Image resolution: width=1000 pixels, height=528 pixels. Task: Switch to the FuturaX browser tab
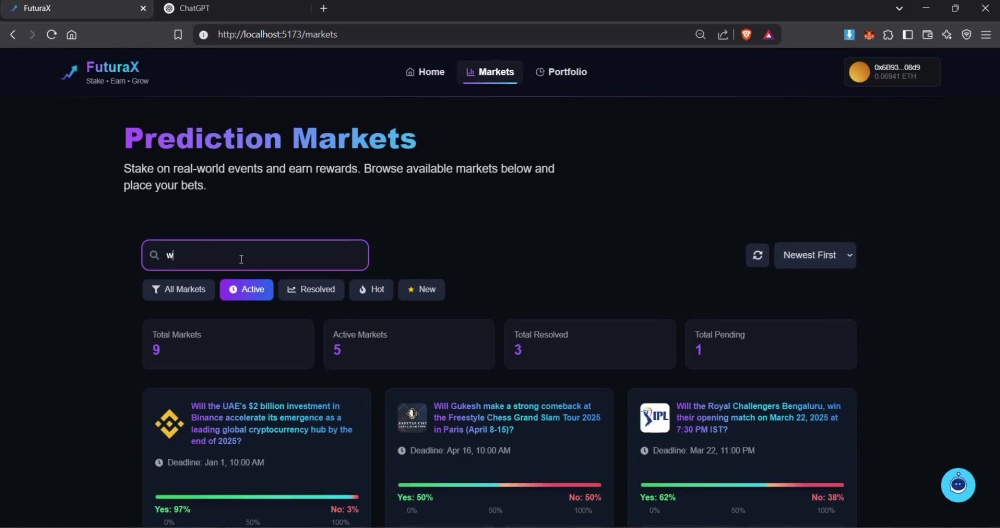[75, 8]
